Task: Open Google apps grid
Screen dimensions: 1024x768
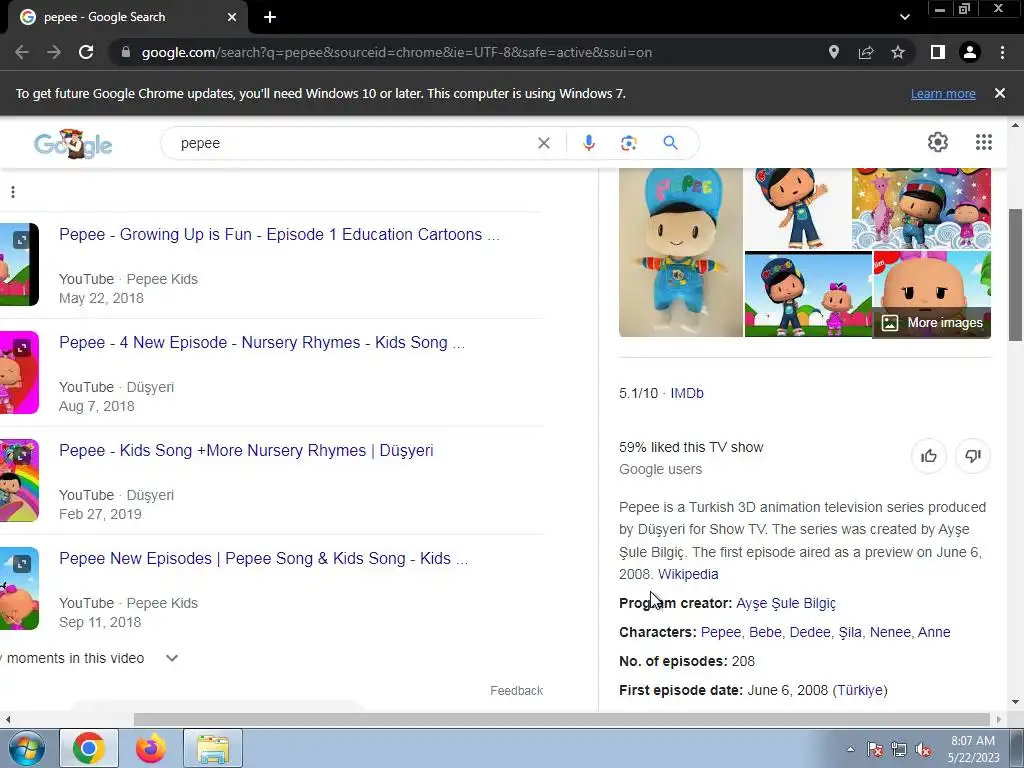Action: coord(984,142)
